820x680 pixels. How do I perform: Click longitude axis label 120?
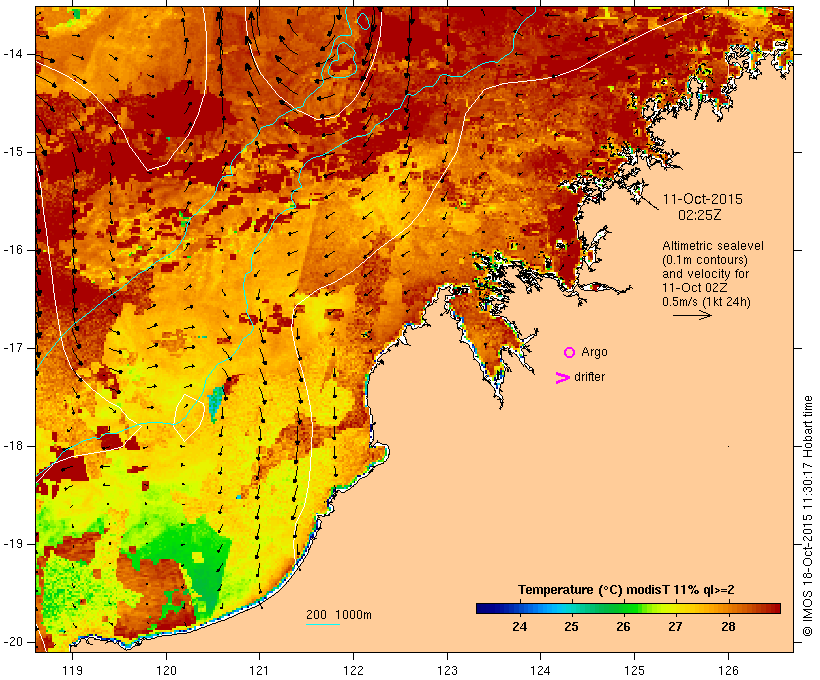[x=166, y=670]
